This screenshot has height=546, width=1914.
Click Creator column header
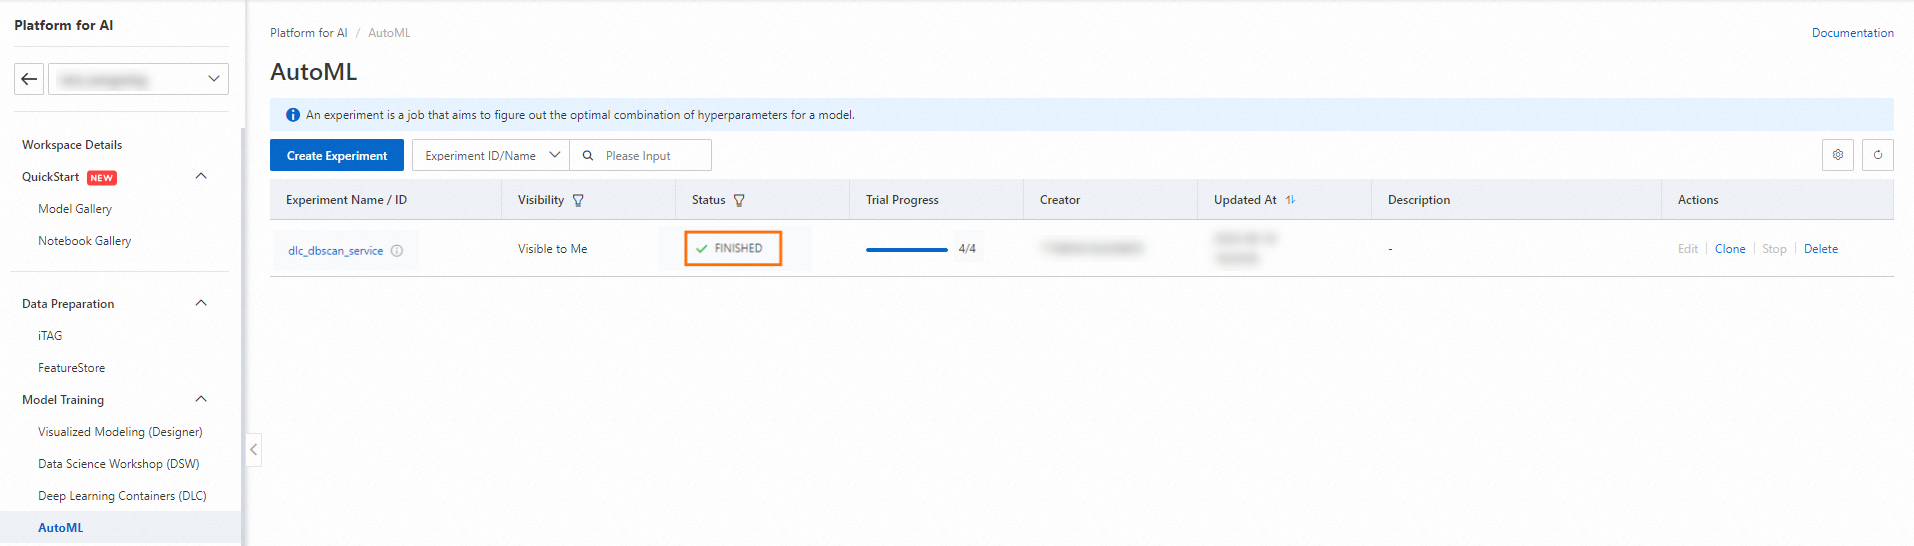1060,200
